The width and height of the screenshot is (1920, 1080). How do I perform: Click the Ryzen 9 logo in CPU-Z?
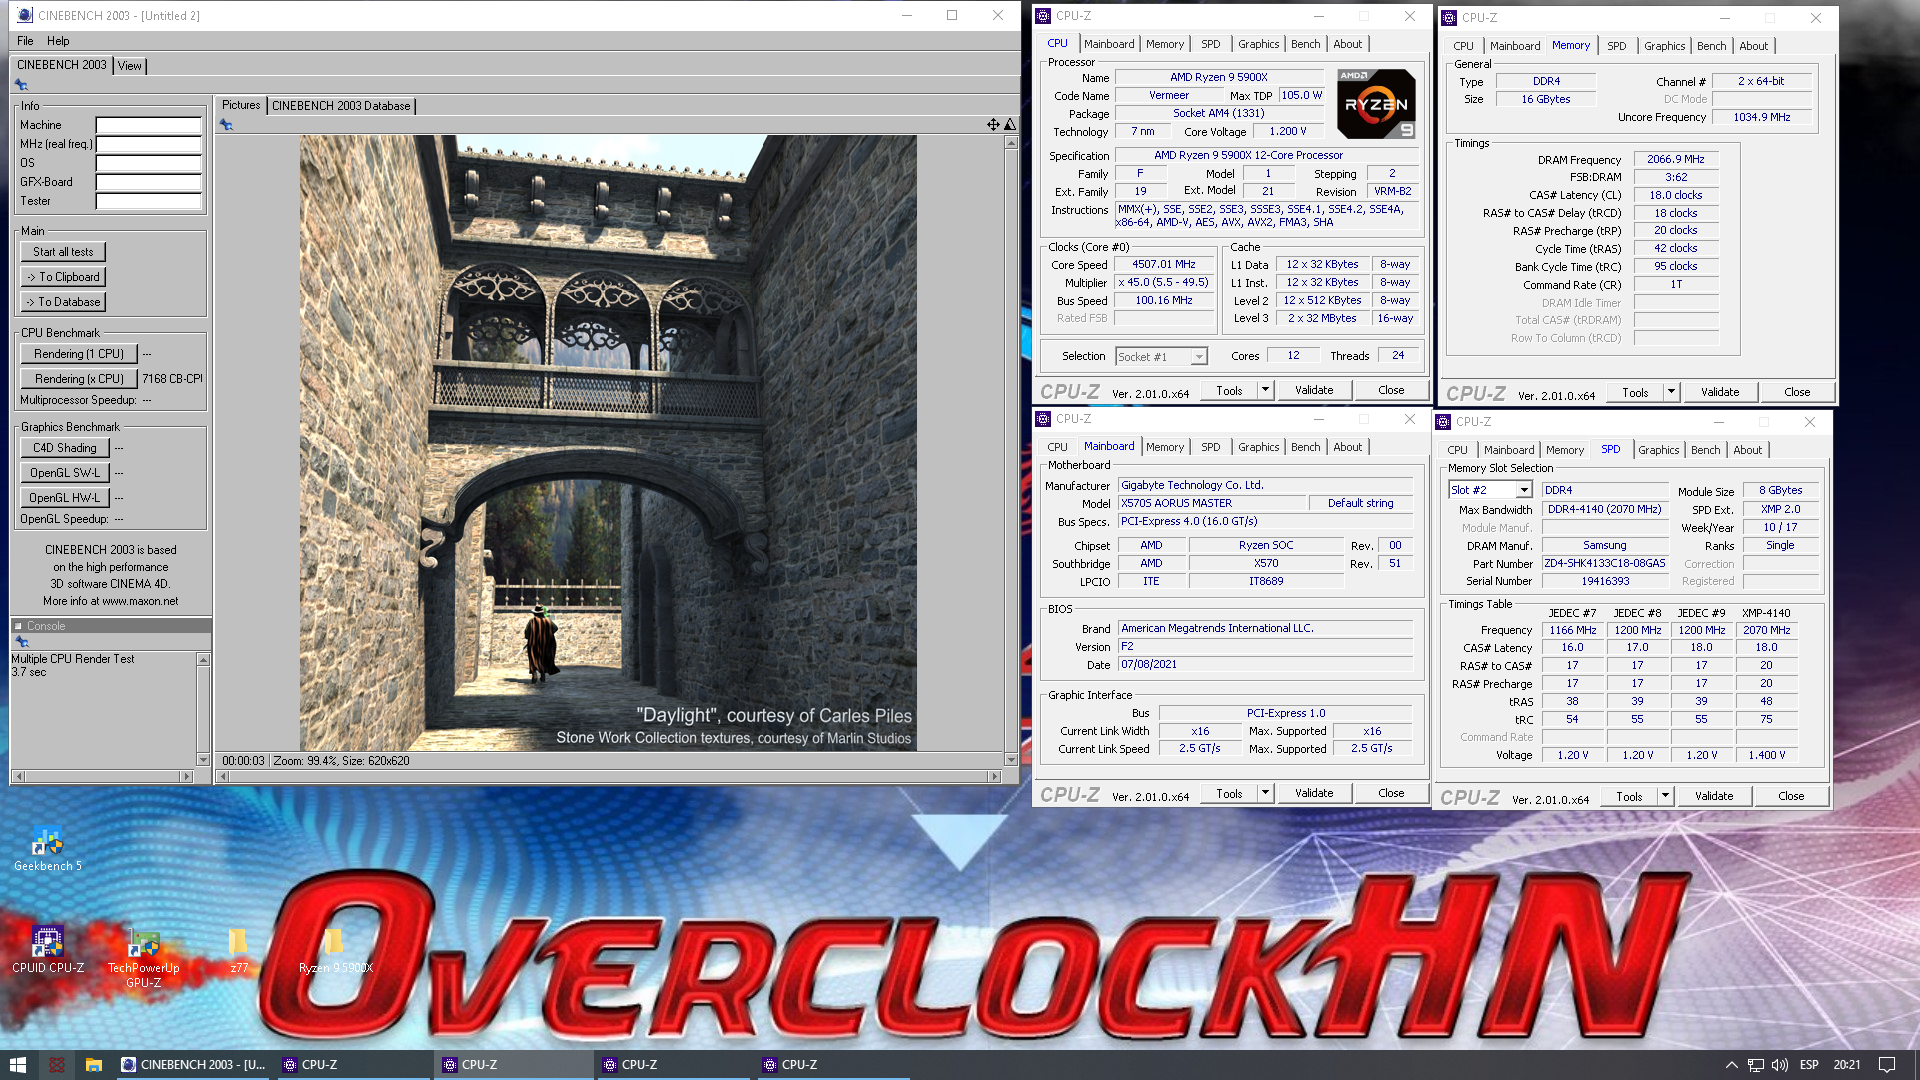point(1376,104)
